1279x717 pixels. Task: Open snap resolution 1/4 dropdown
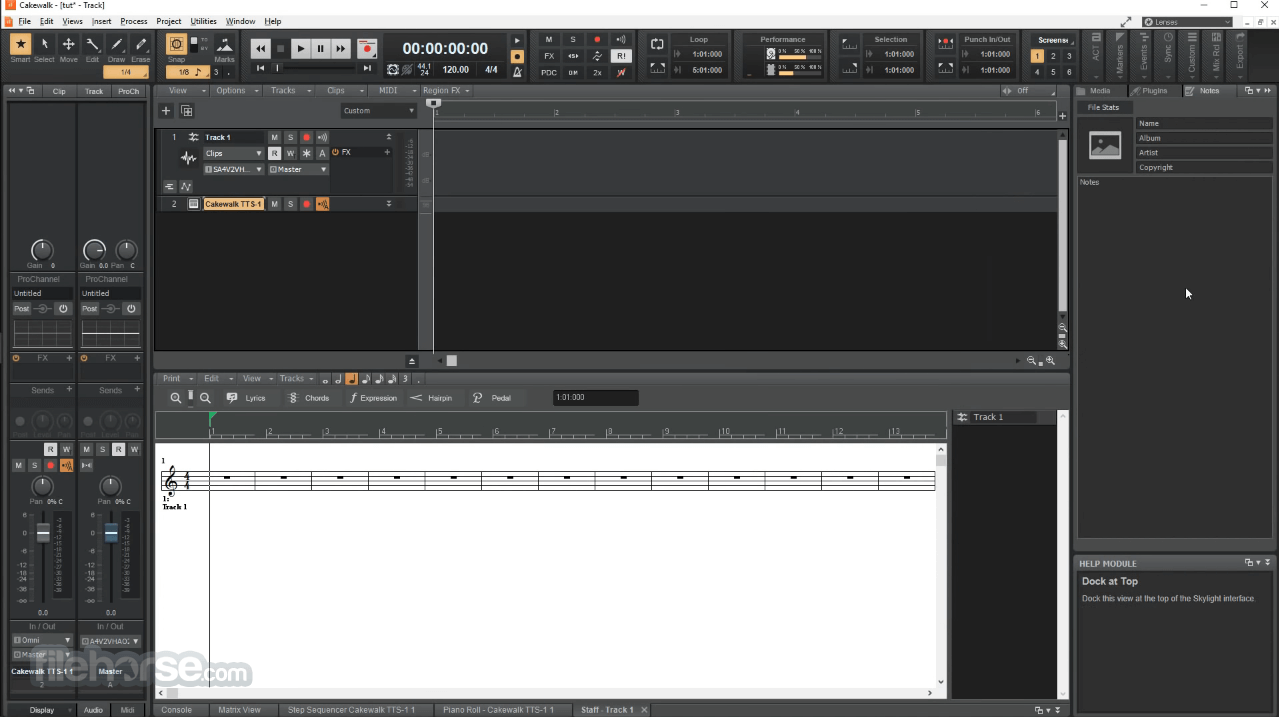point(128,72)
